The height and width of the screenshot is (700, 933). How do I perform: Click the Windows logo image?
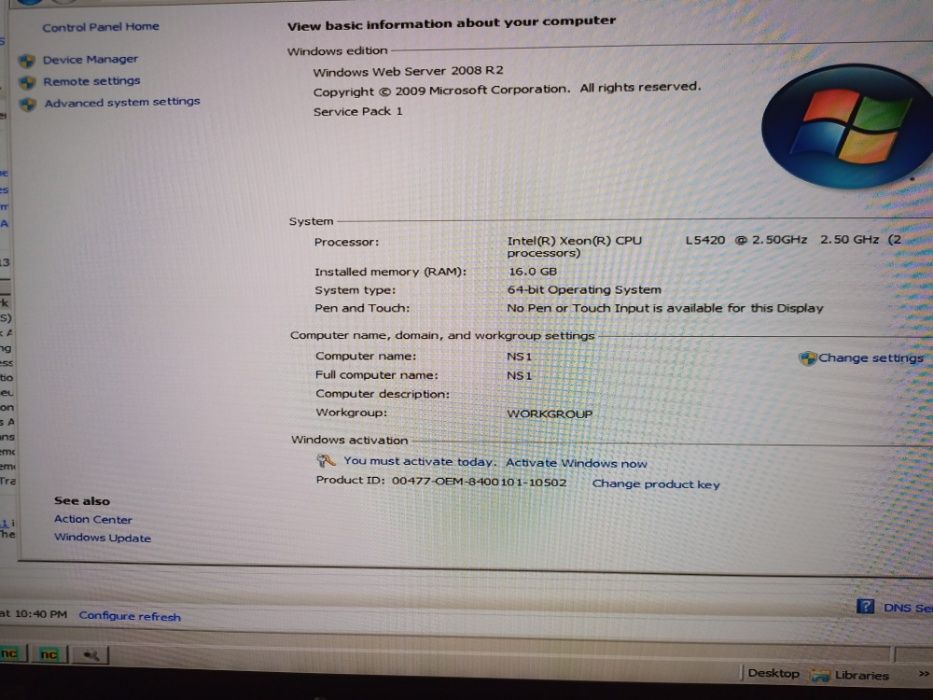coord(849,127)
